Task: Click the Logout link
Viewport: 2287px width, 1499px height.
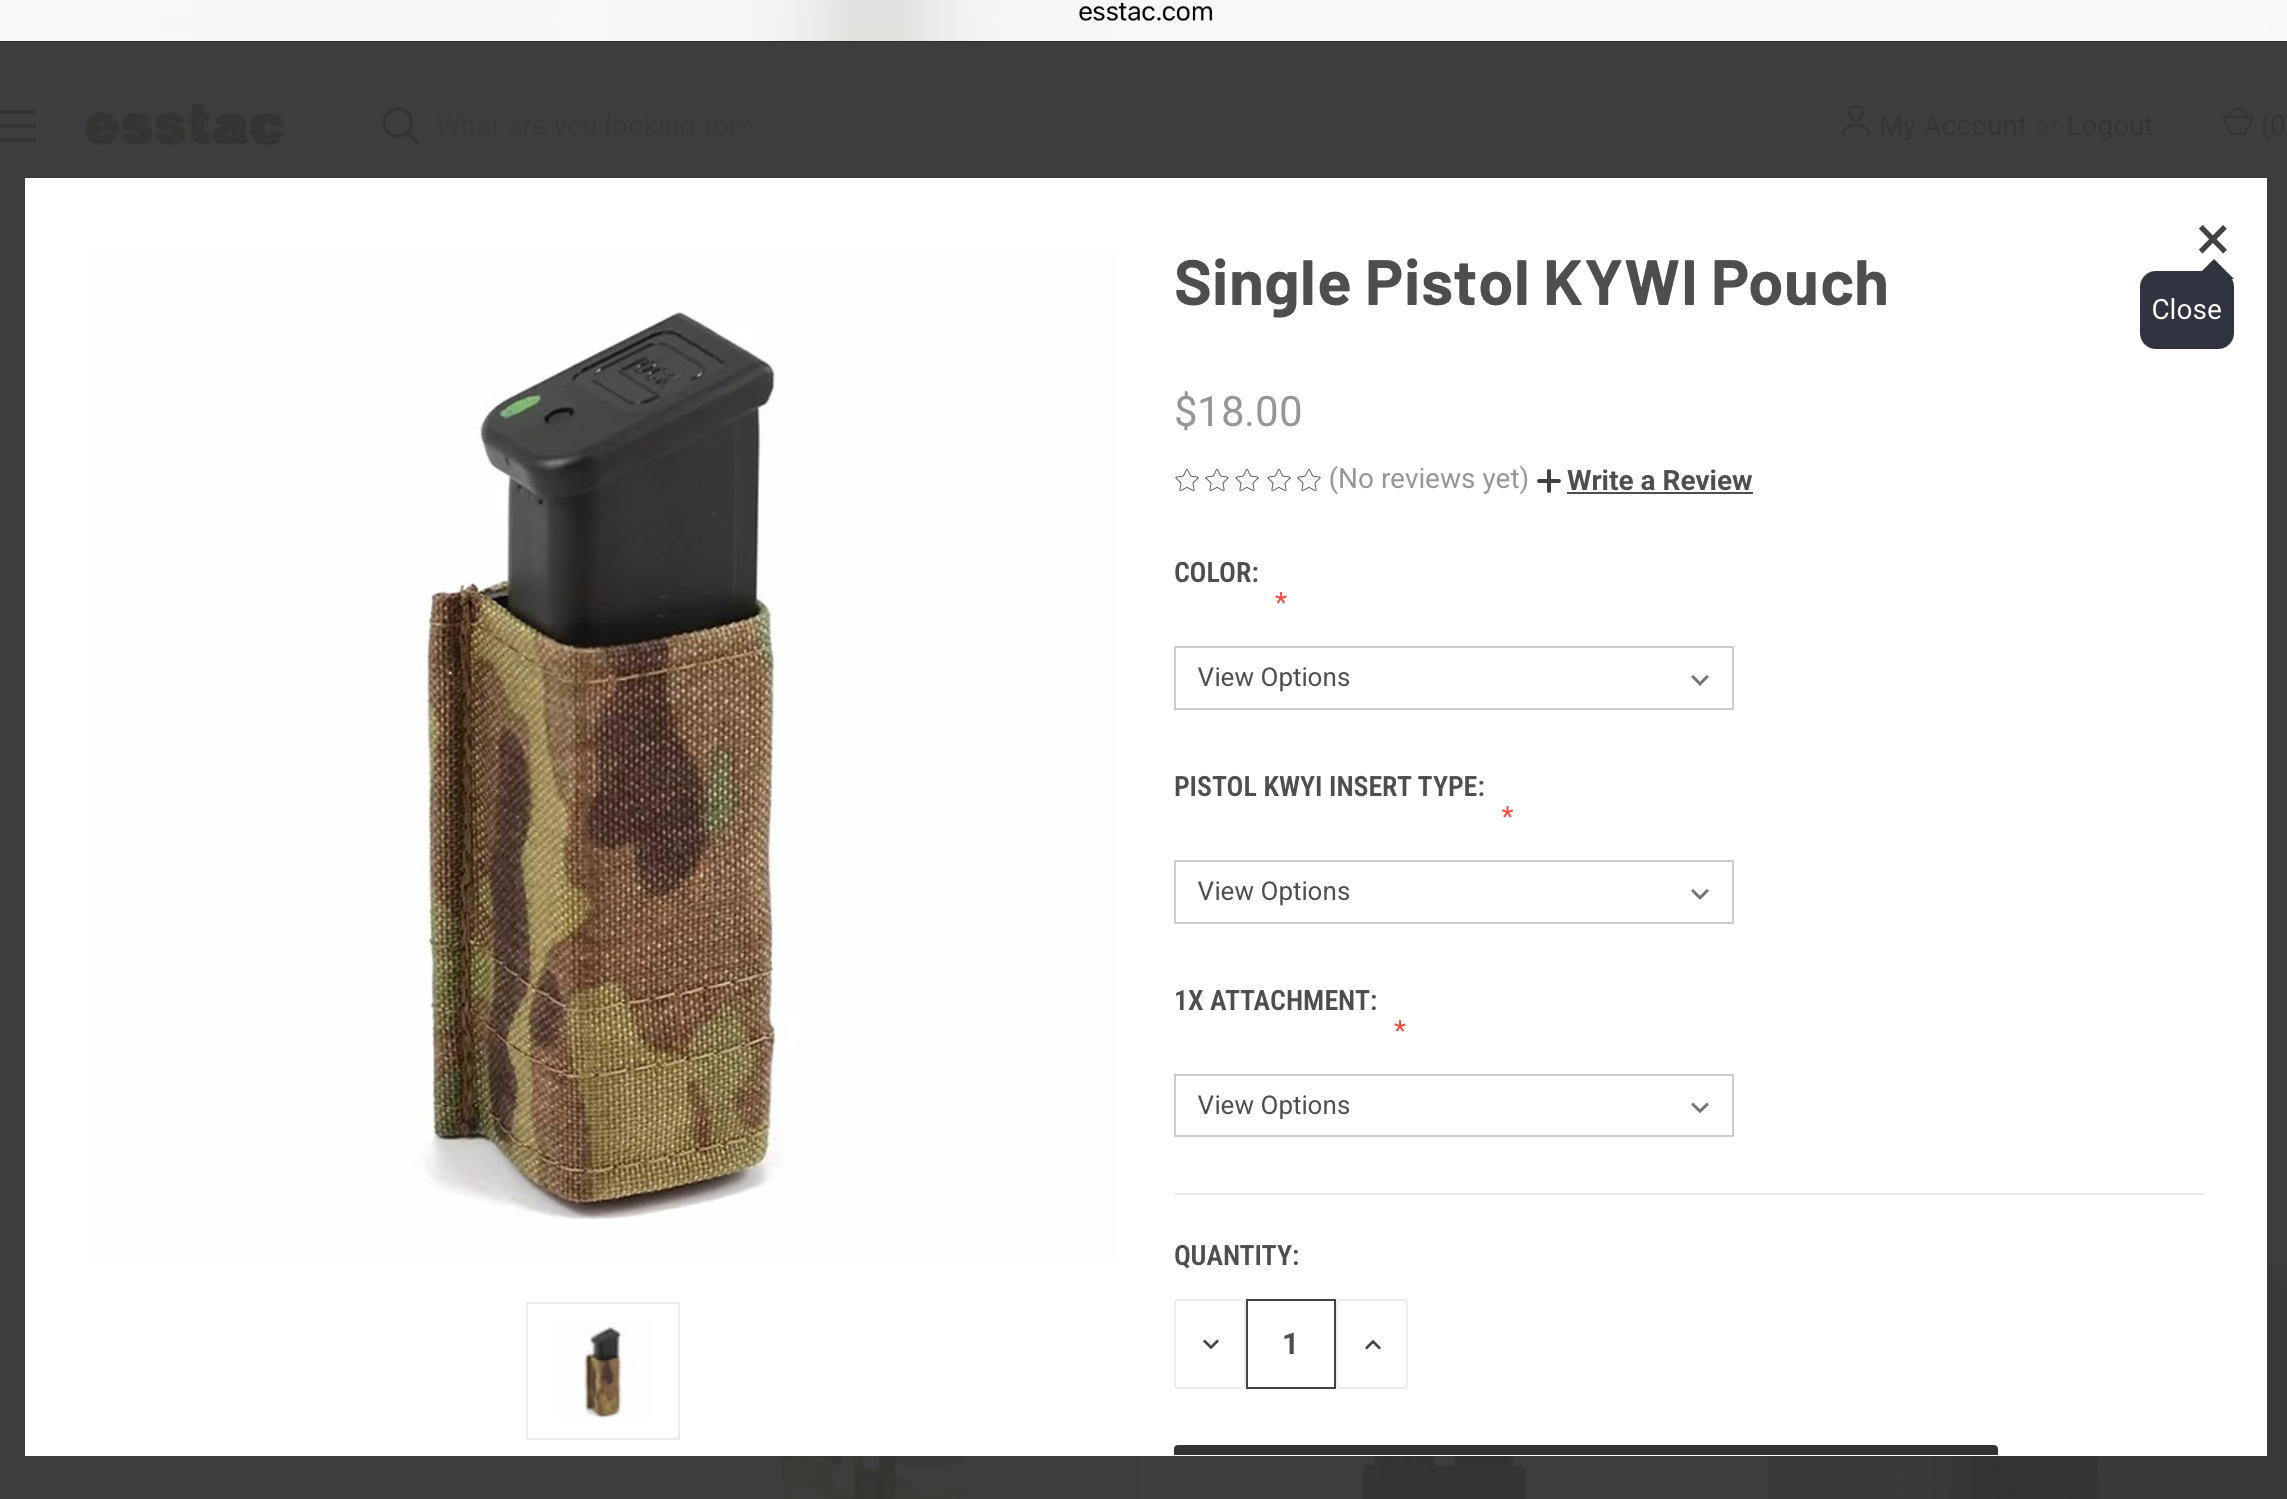Action: (2109, 126)
